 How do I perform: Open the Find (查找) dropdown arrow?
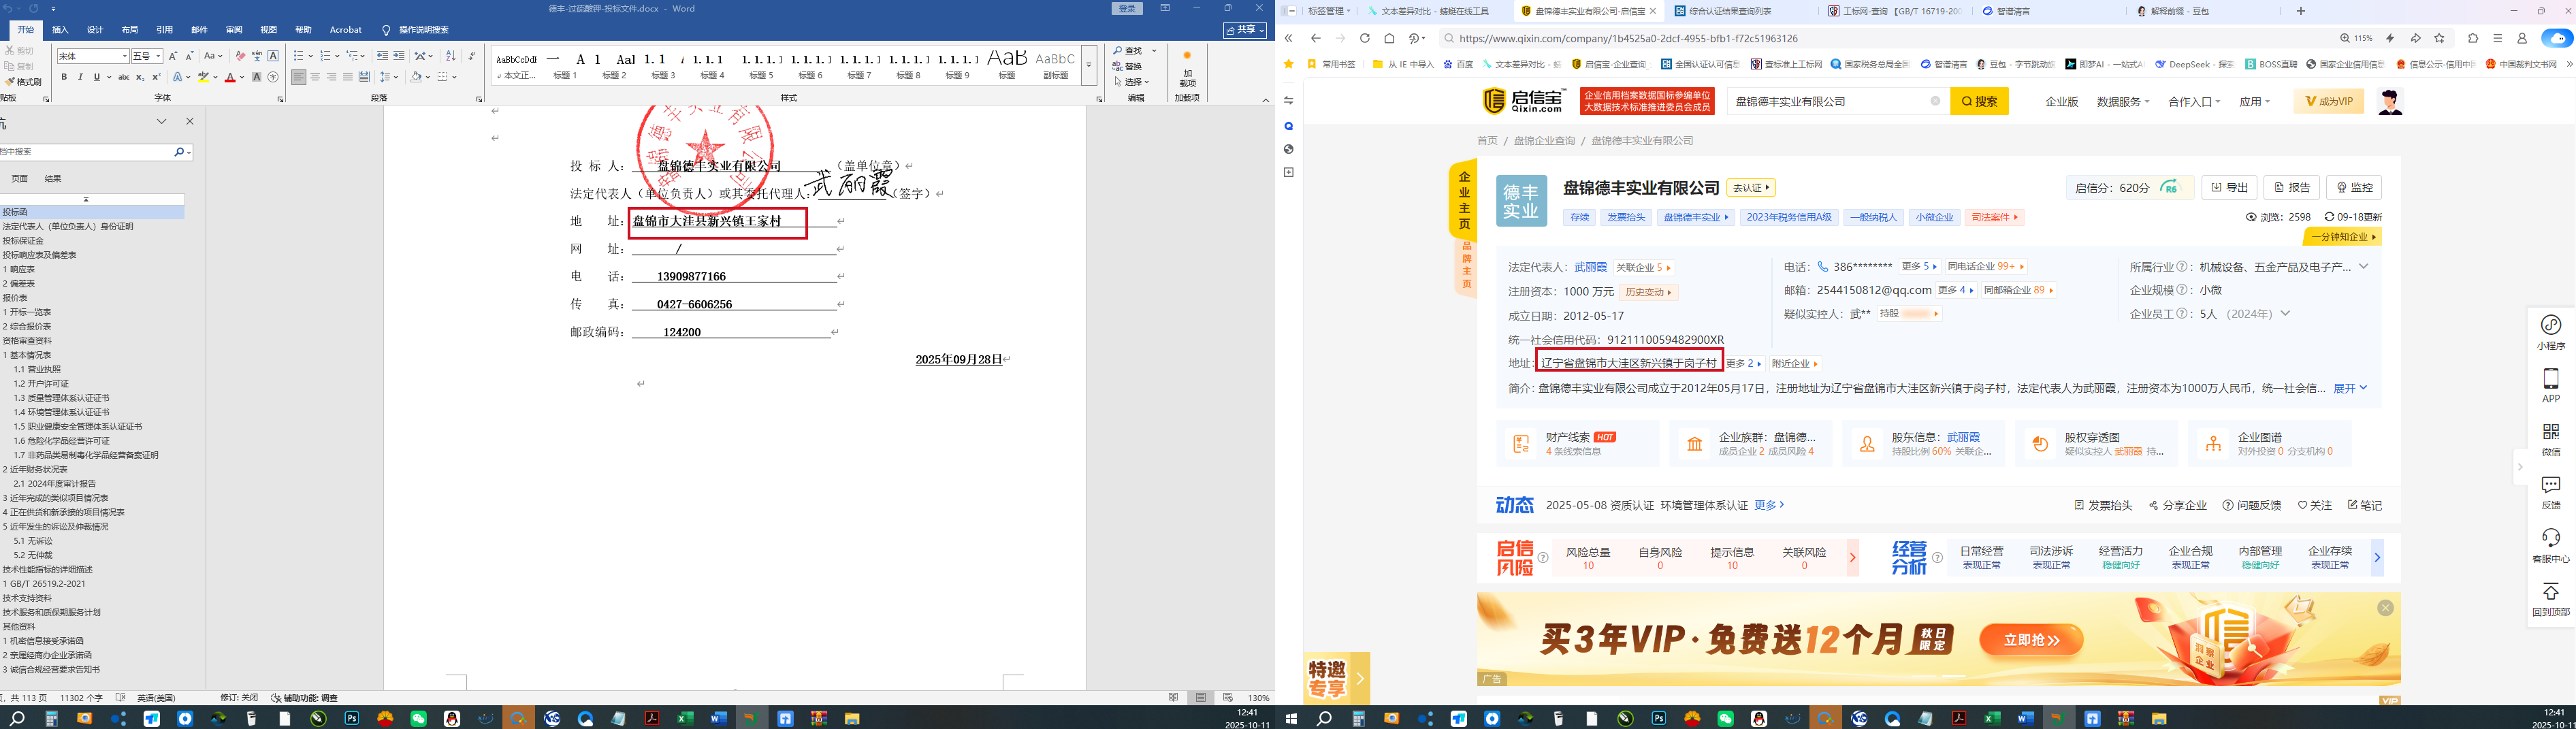click(1155, 51)
